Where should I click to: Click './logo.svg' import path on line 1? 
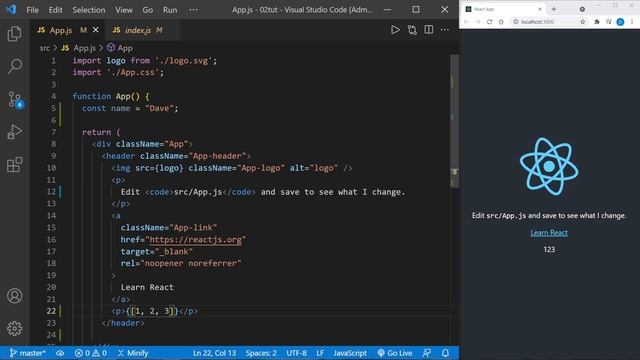click(183, 60)
